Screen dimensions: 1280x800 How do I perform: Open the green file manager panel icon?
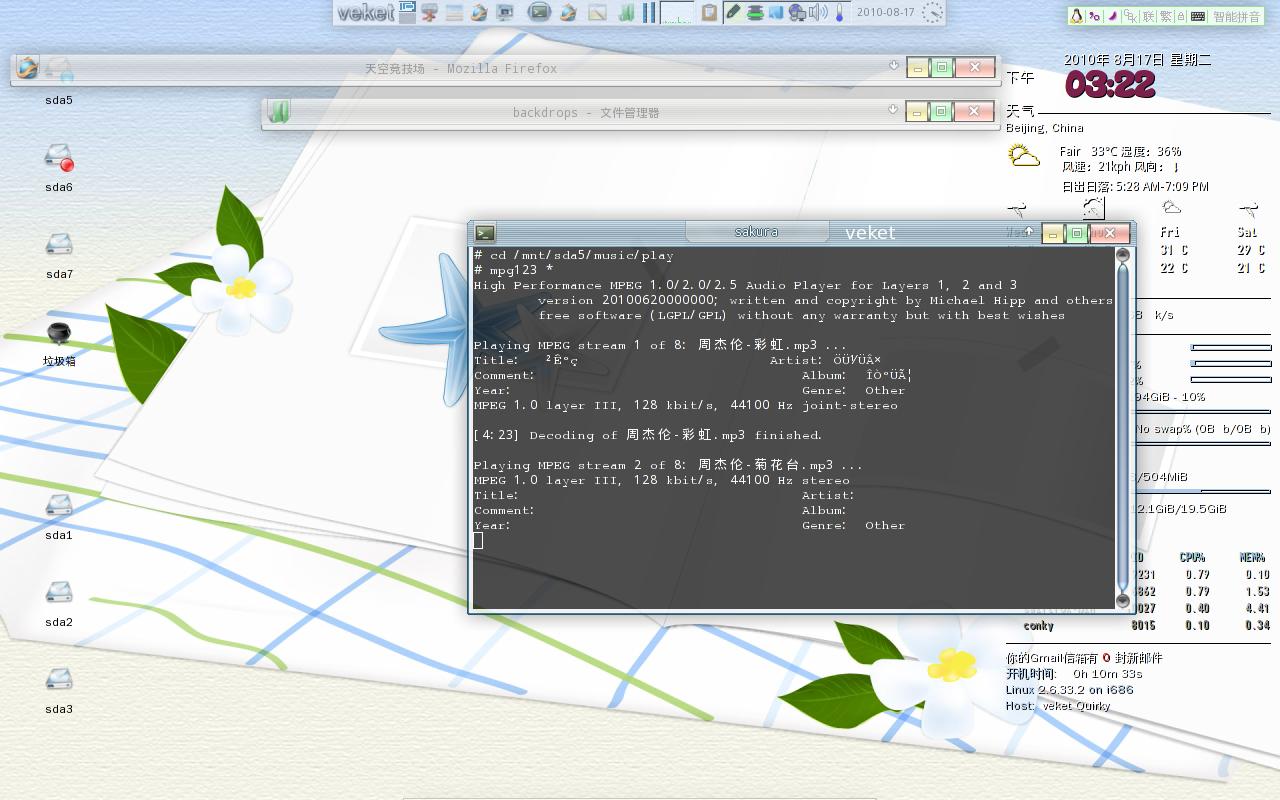(x=626, y=12)
